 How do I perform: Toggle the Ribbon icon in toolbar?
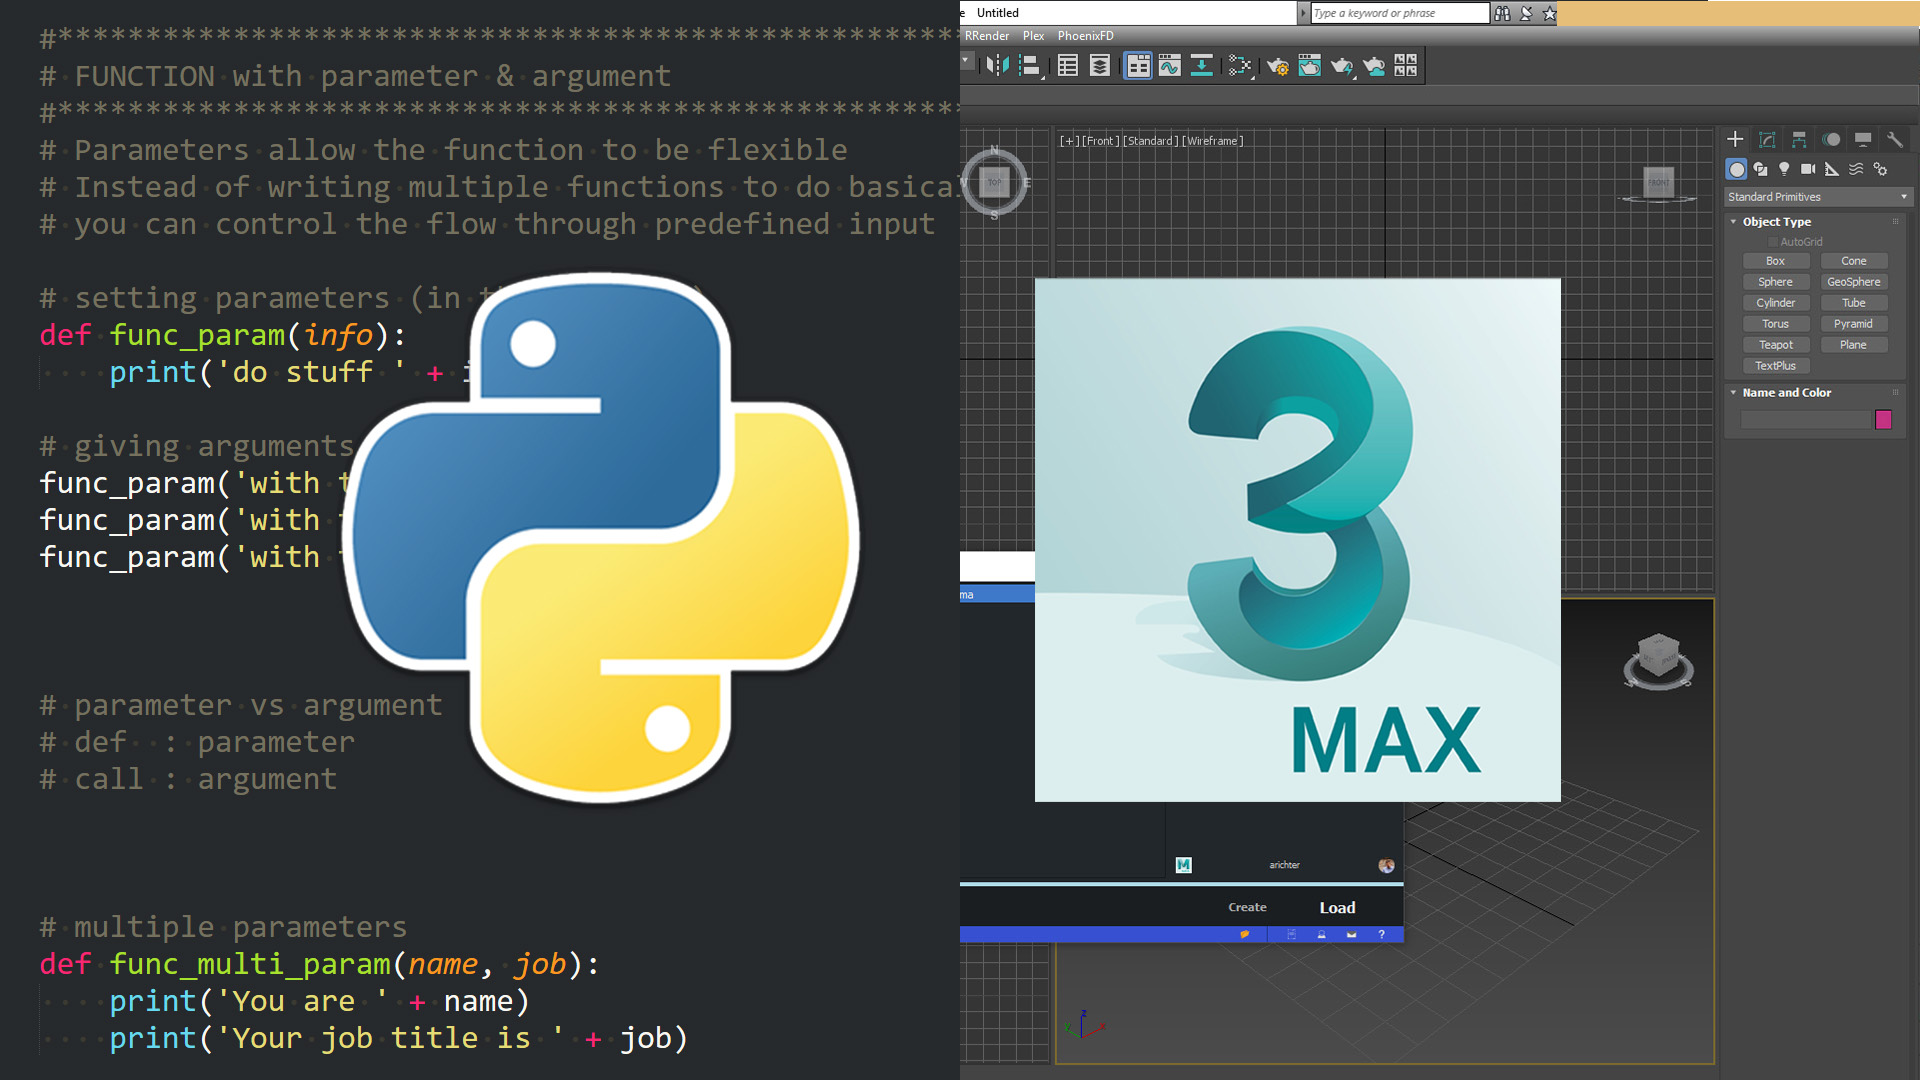click(1138, 66)
